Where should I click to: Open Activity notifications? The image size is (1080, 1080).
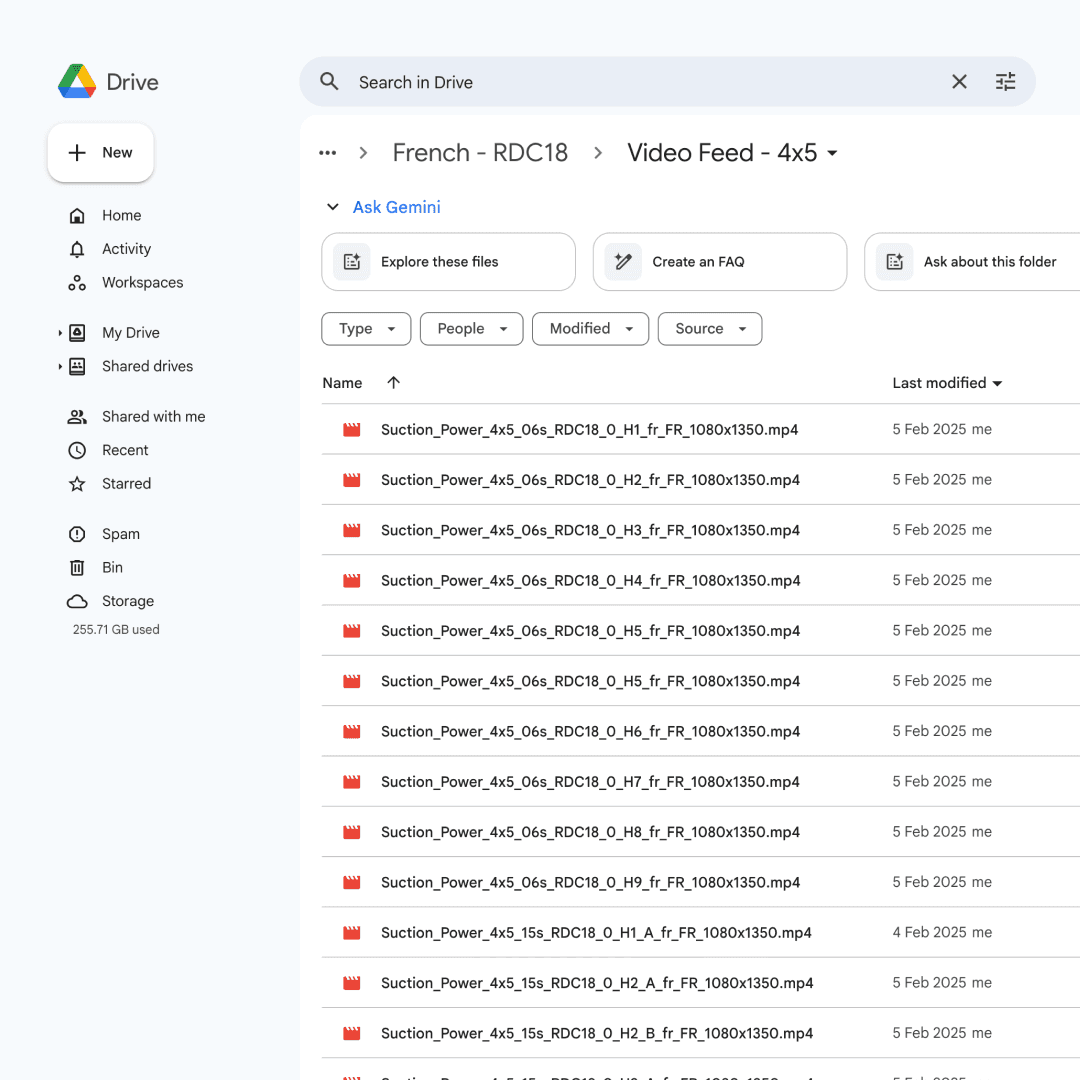pos(126,248)
